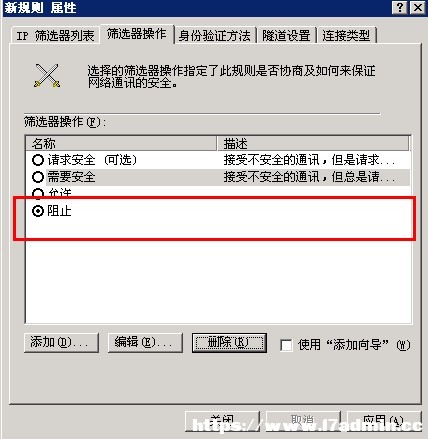Click the 应用(A) button
Image resolution: width=428 pixels, height=439 pixels.
coord(384,421)
